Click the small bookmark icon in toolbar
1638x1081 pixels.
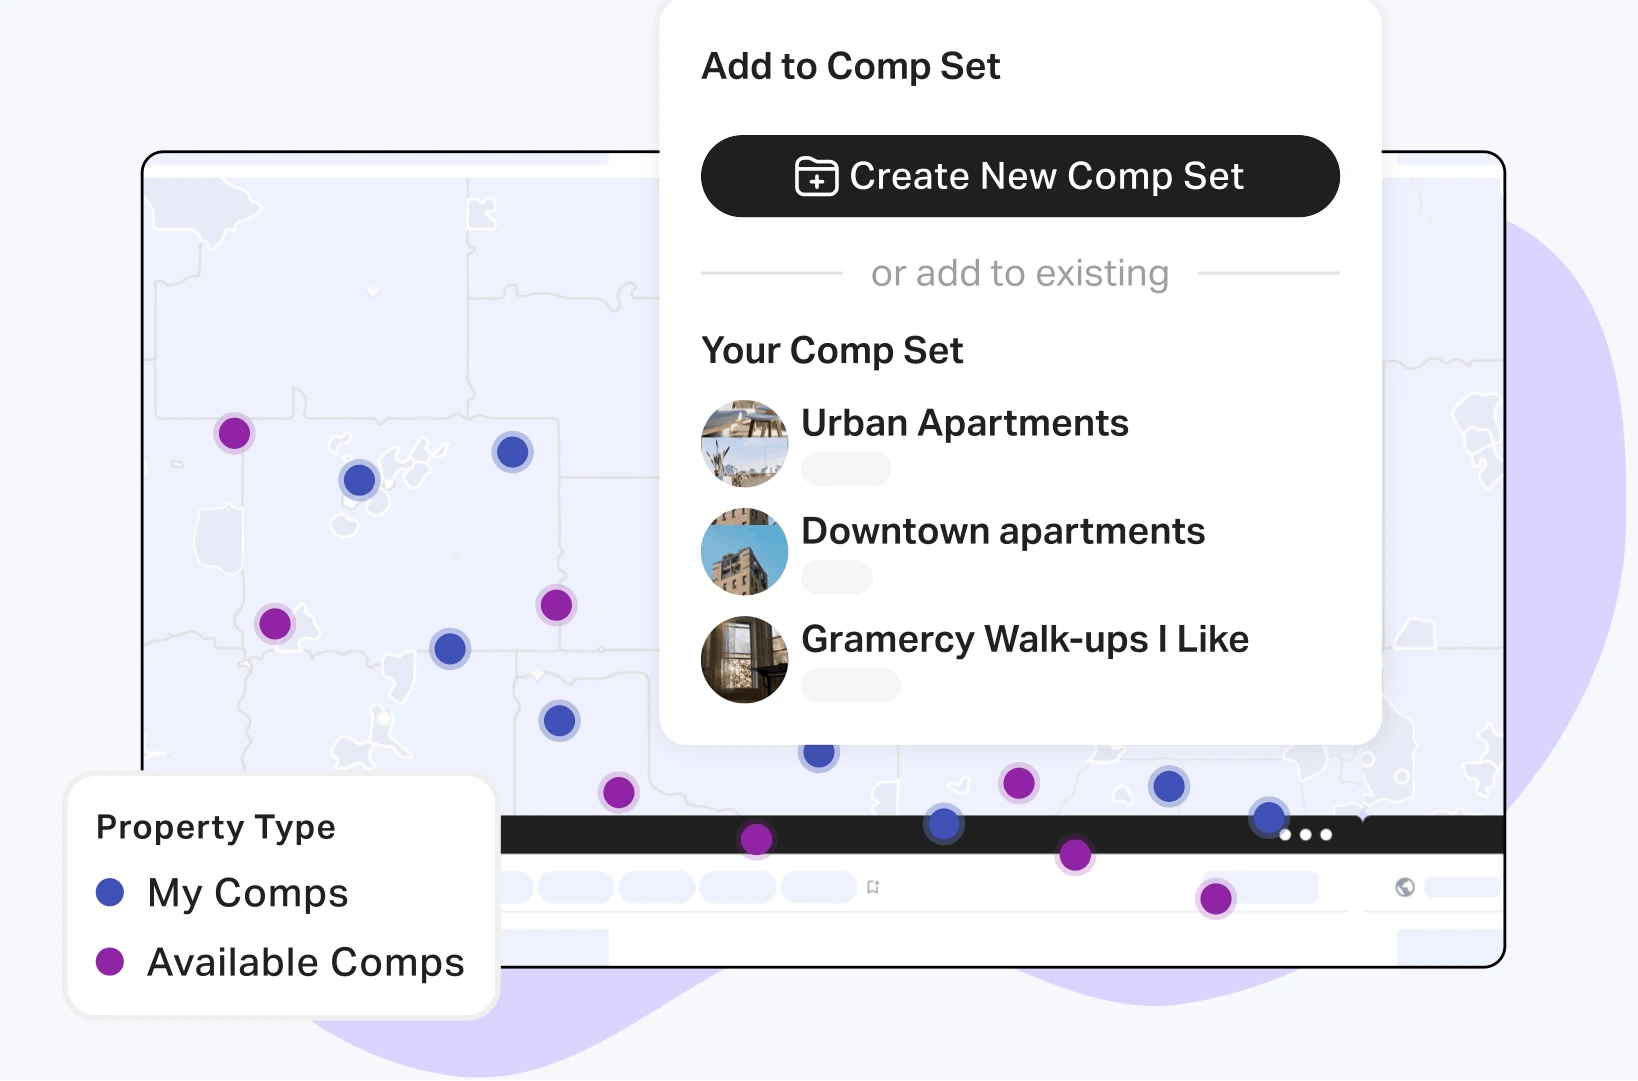tap(873, 887)
